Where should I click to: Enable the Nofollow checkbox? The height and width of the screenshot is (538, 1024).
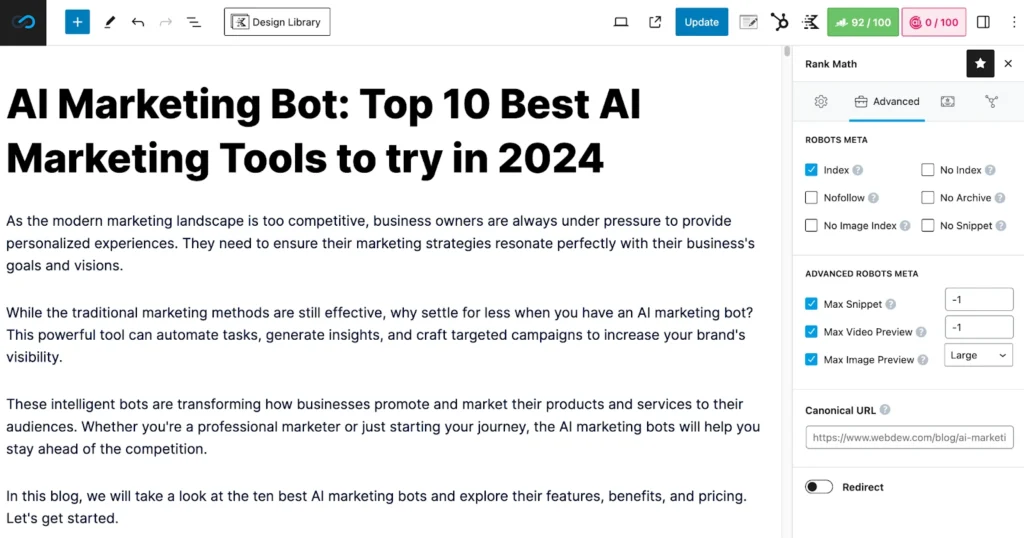coord(811,198)
